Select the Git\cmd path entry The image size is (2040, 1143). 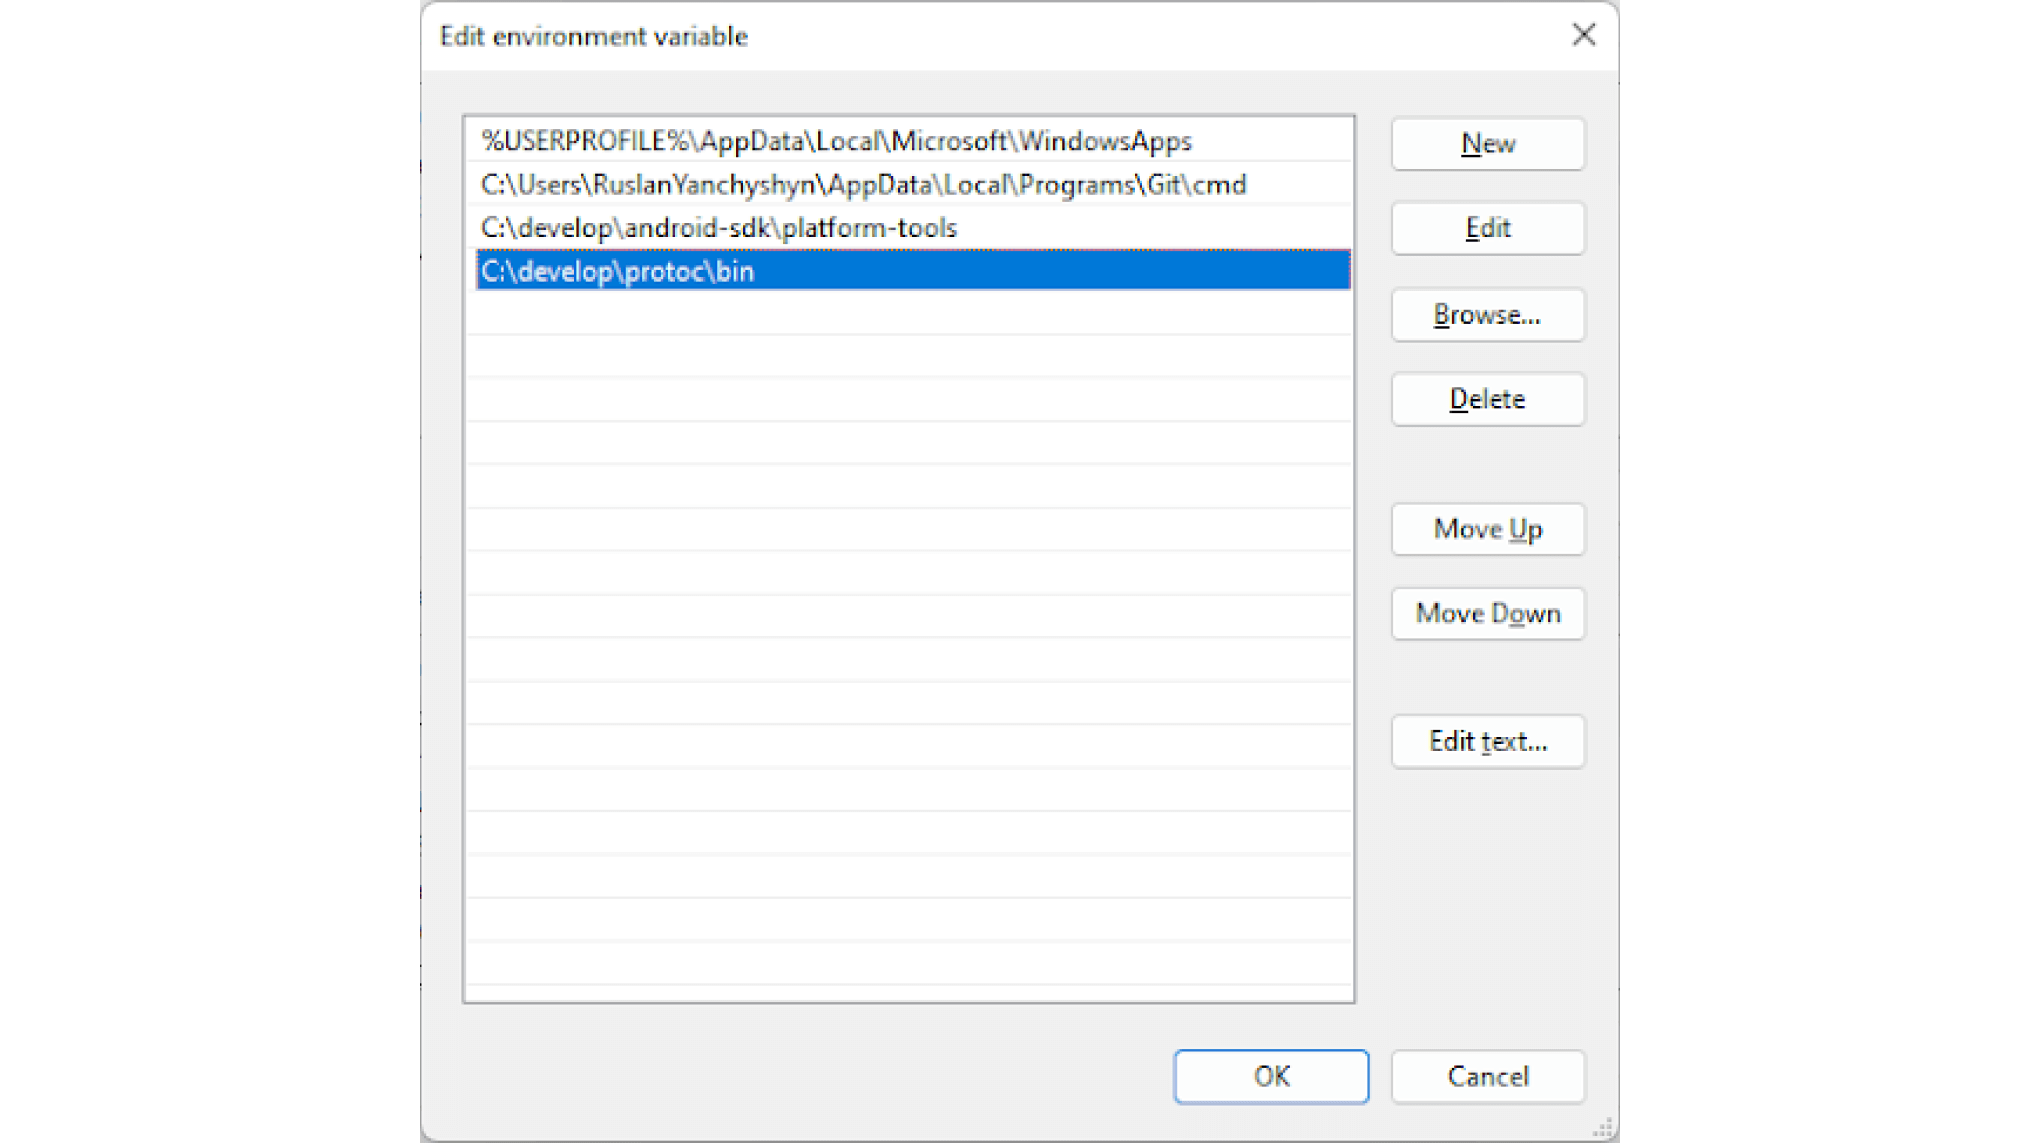coord(863,185)
